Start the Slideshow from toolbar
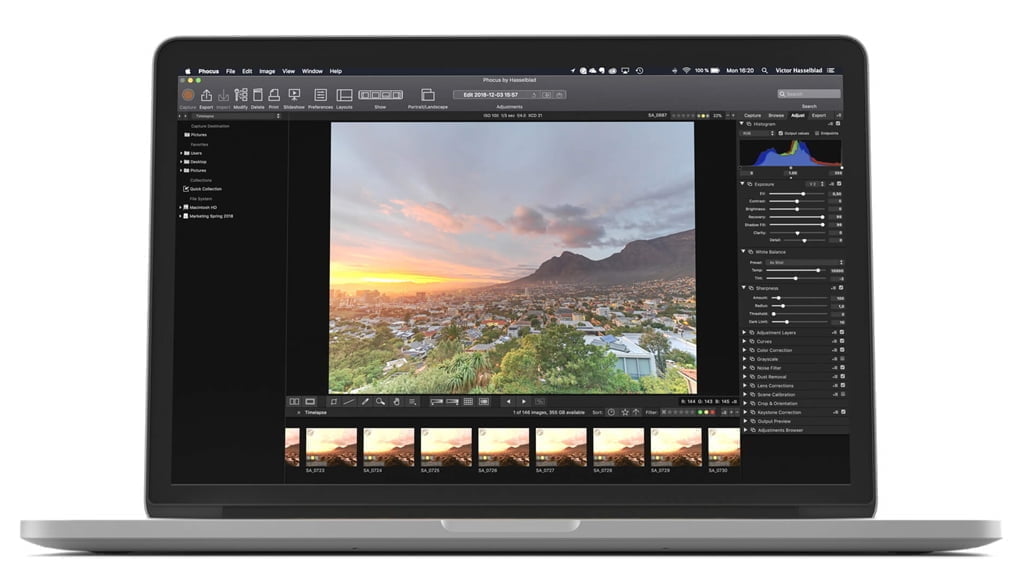 click(x=295, y=95)
